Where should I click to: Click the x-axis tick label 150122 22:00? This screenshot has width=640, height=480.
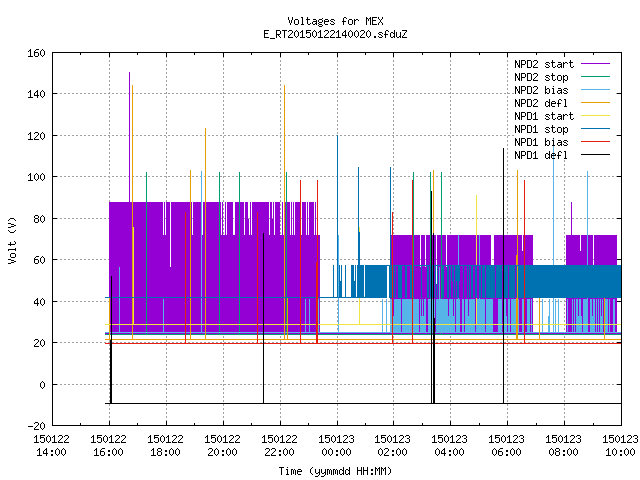click(x=279, y=446)
